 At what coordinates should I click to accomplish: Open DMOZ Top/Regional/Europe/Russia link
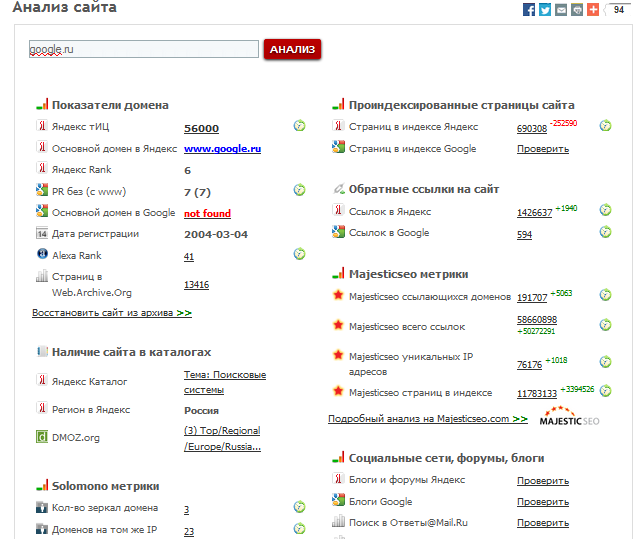click(x=222, y=439)
